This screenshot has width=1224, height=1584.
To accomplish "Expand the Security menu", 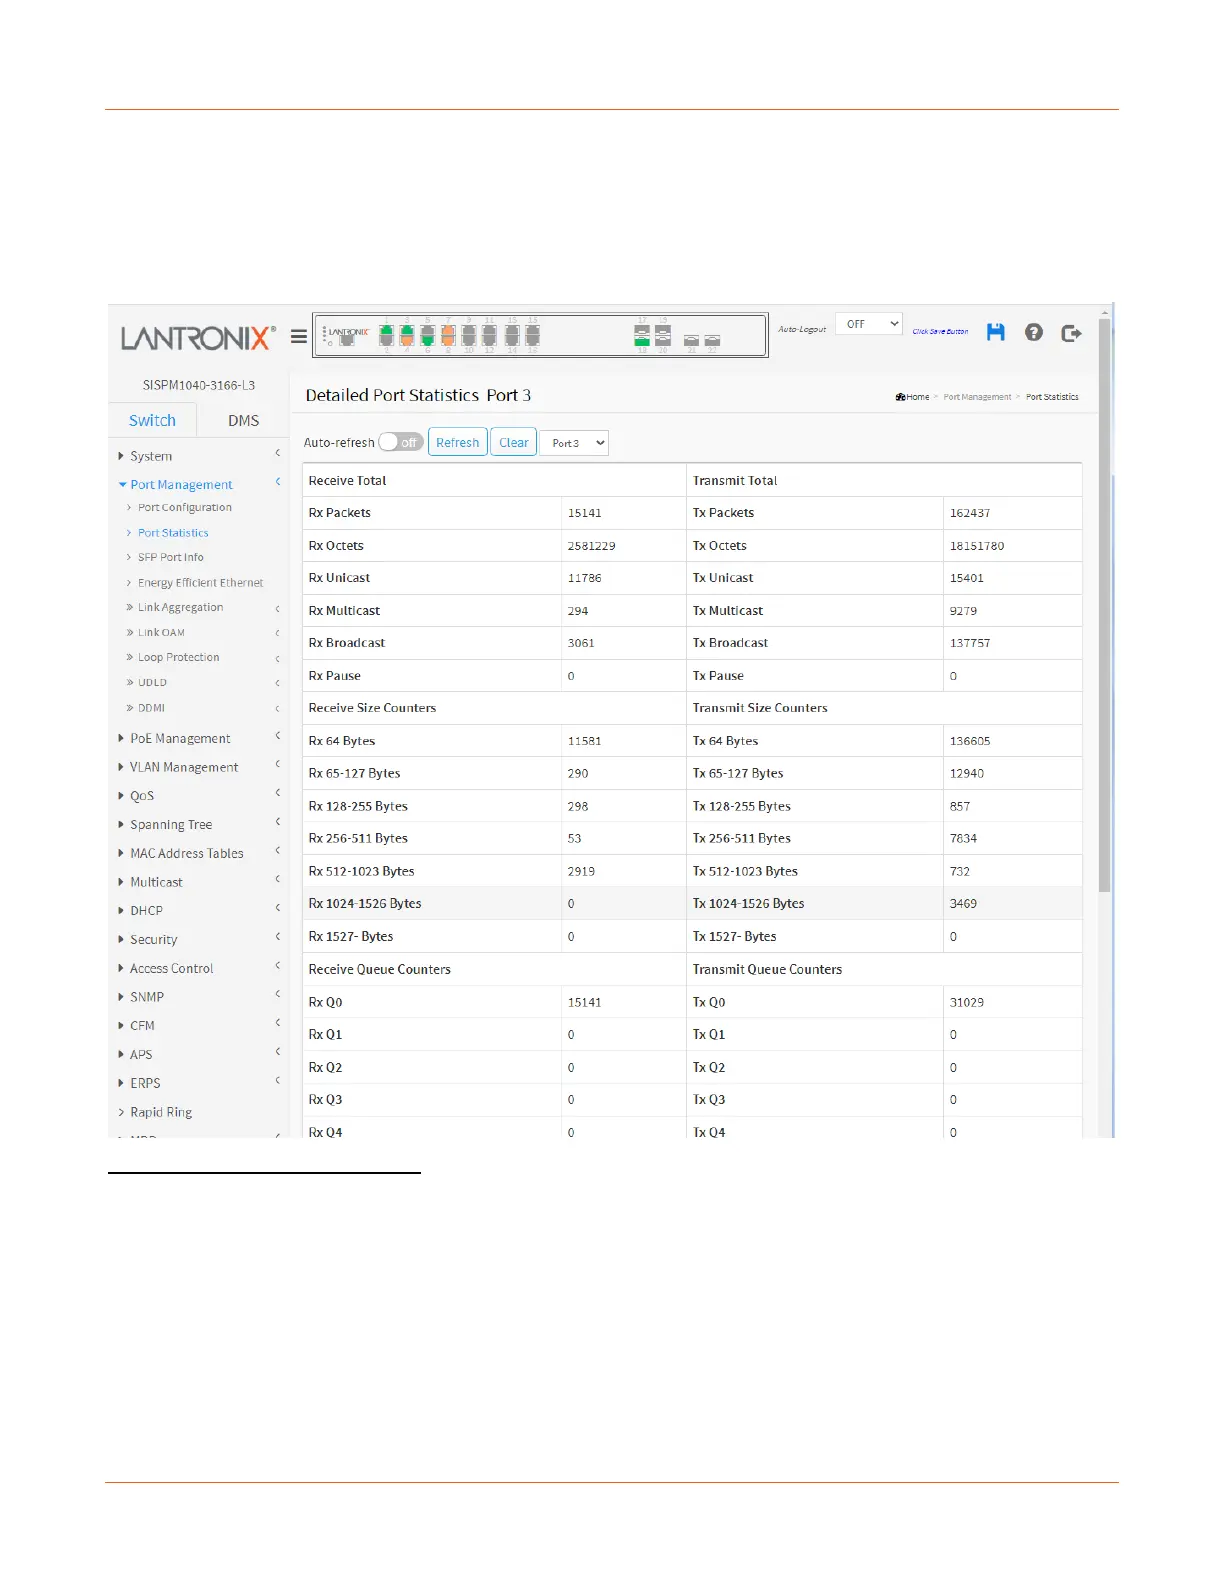I will (153, 940).
